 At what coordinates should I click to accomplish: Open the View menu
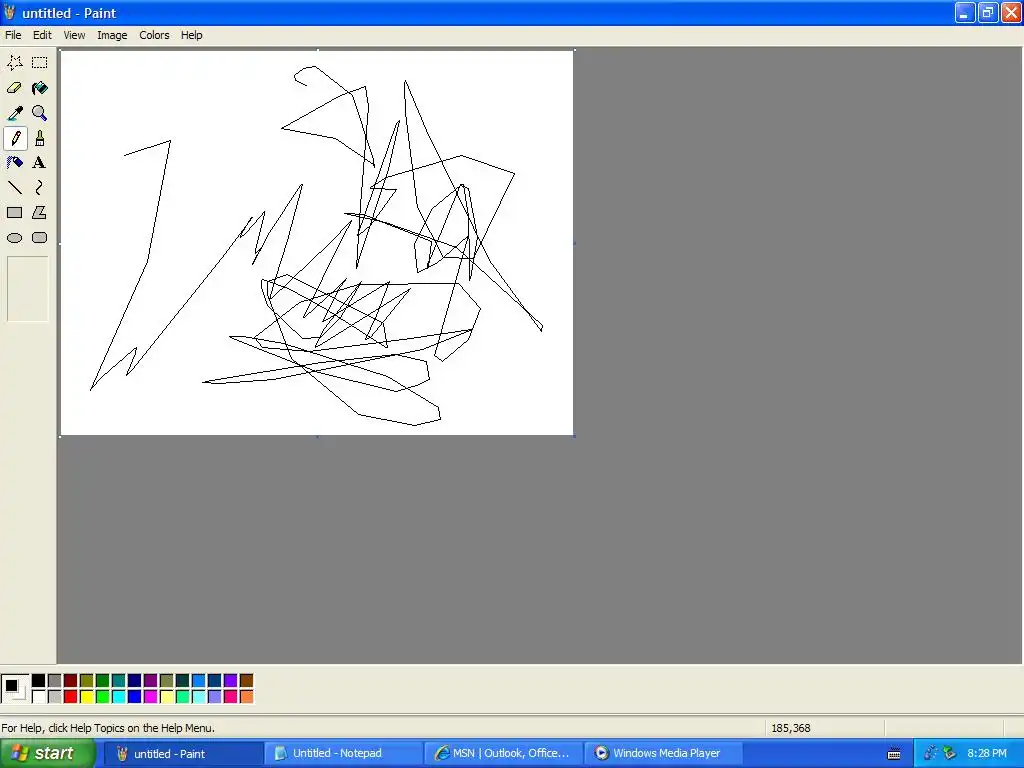coord(74,35)
